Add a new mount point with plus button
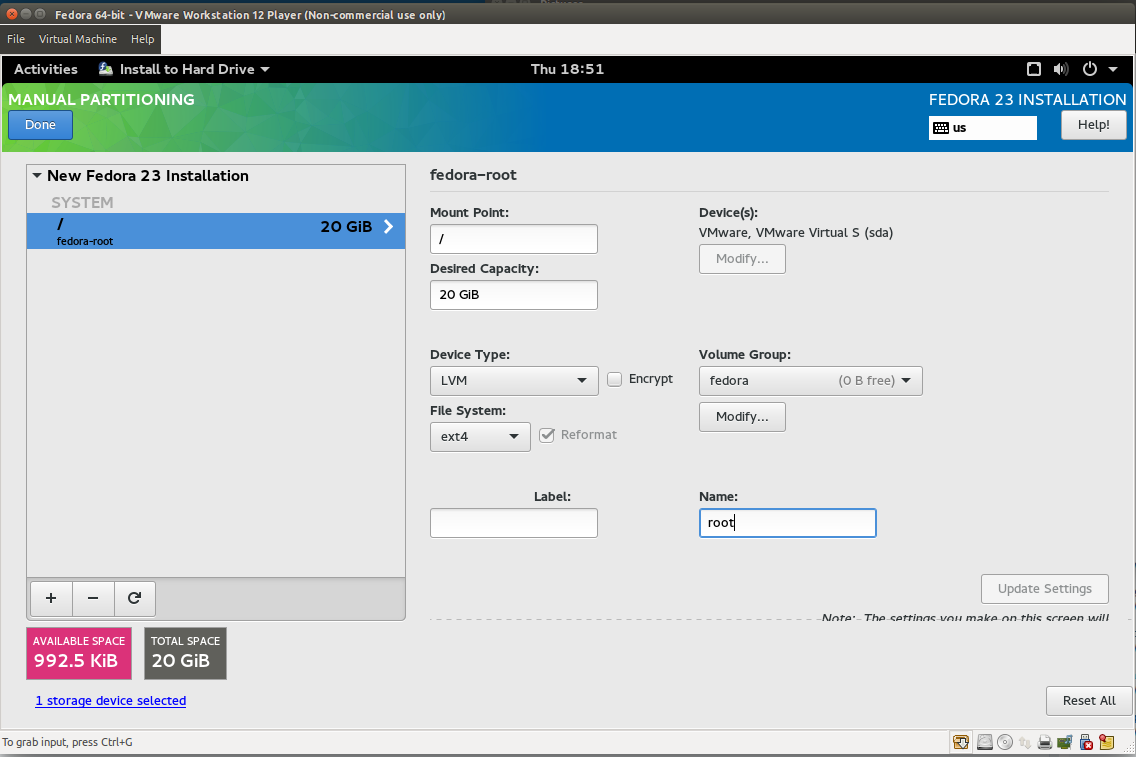Viewport: 1136px width, 757px height. click(x=51, y=598)
